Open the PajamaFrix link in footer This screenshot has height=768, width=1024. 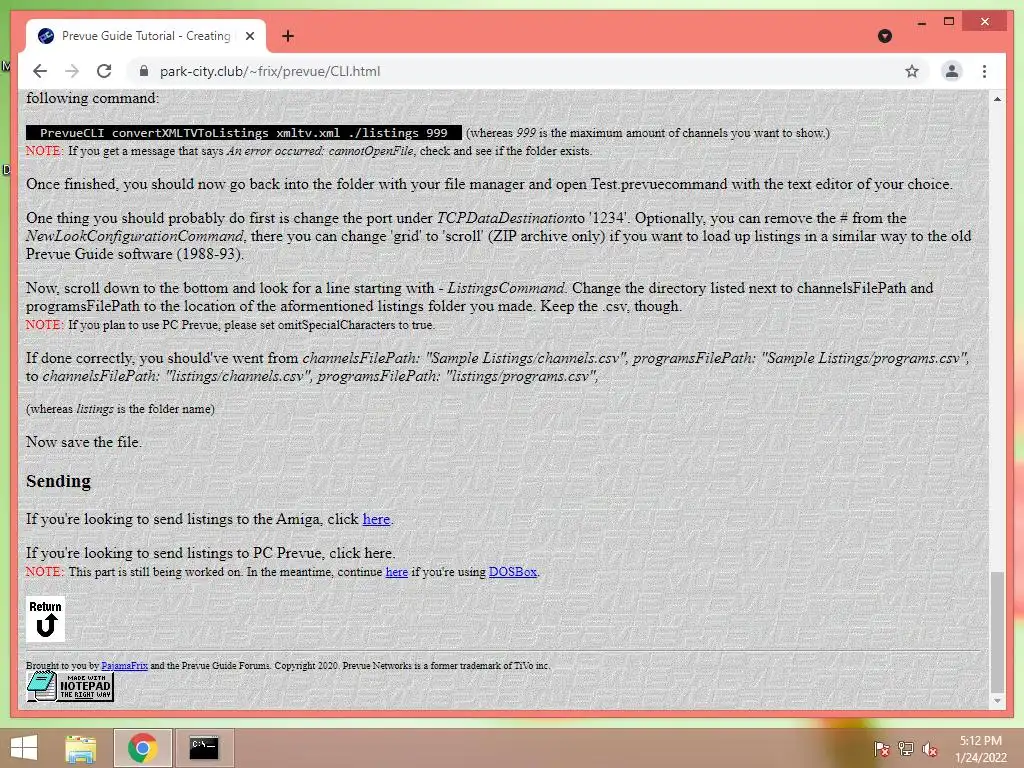pos(124,665)
